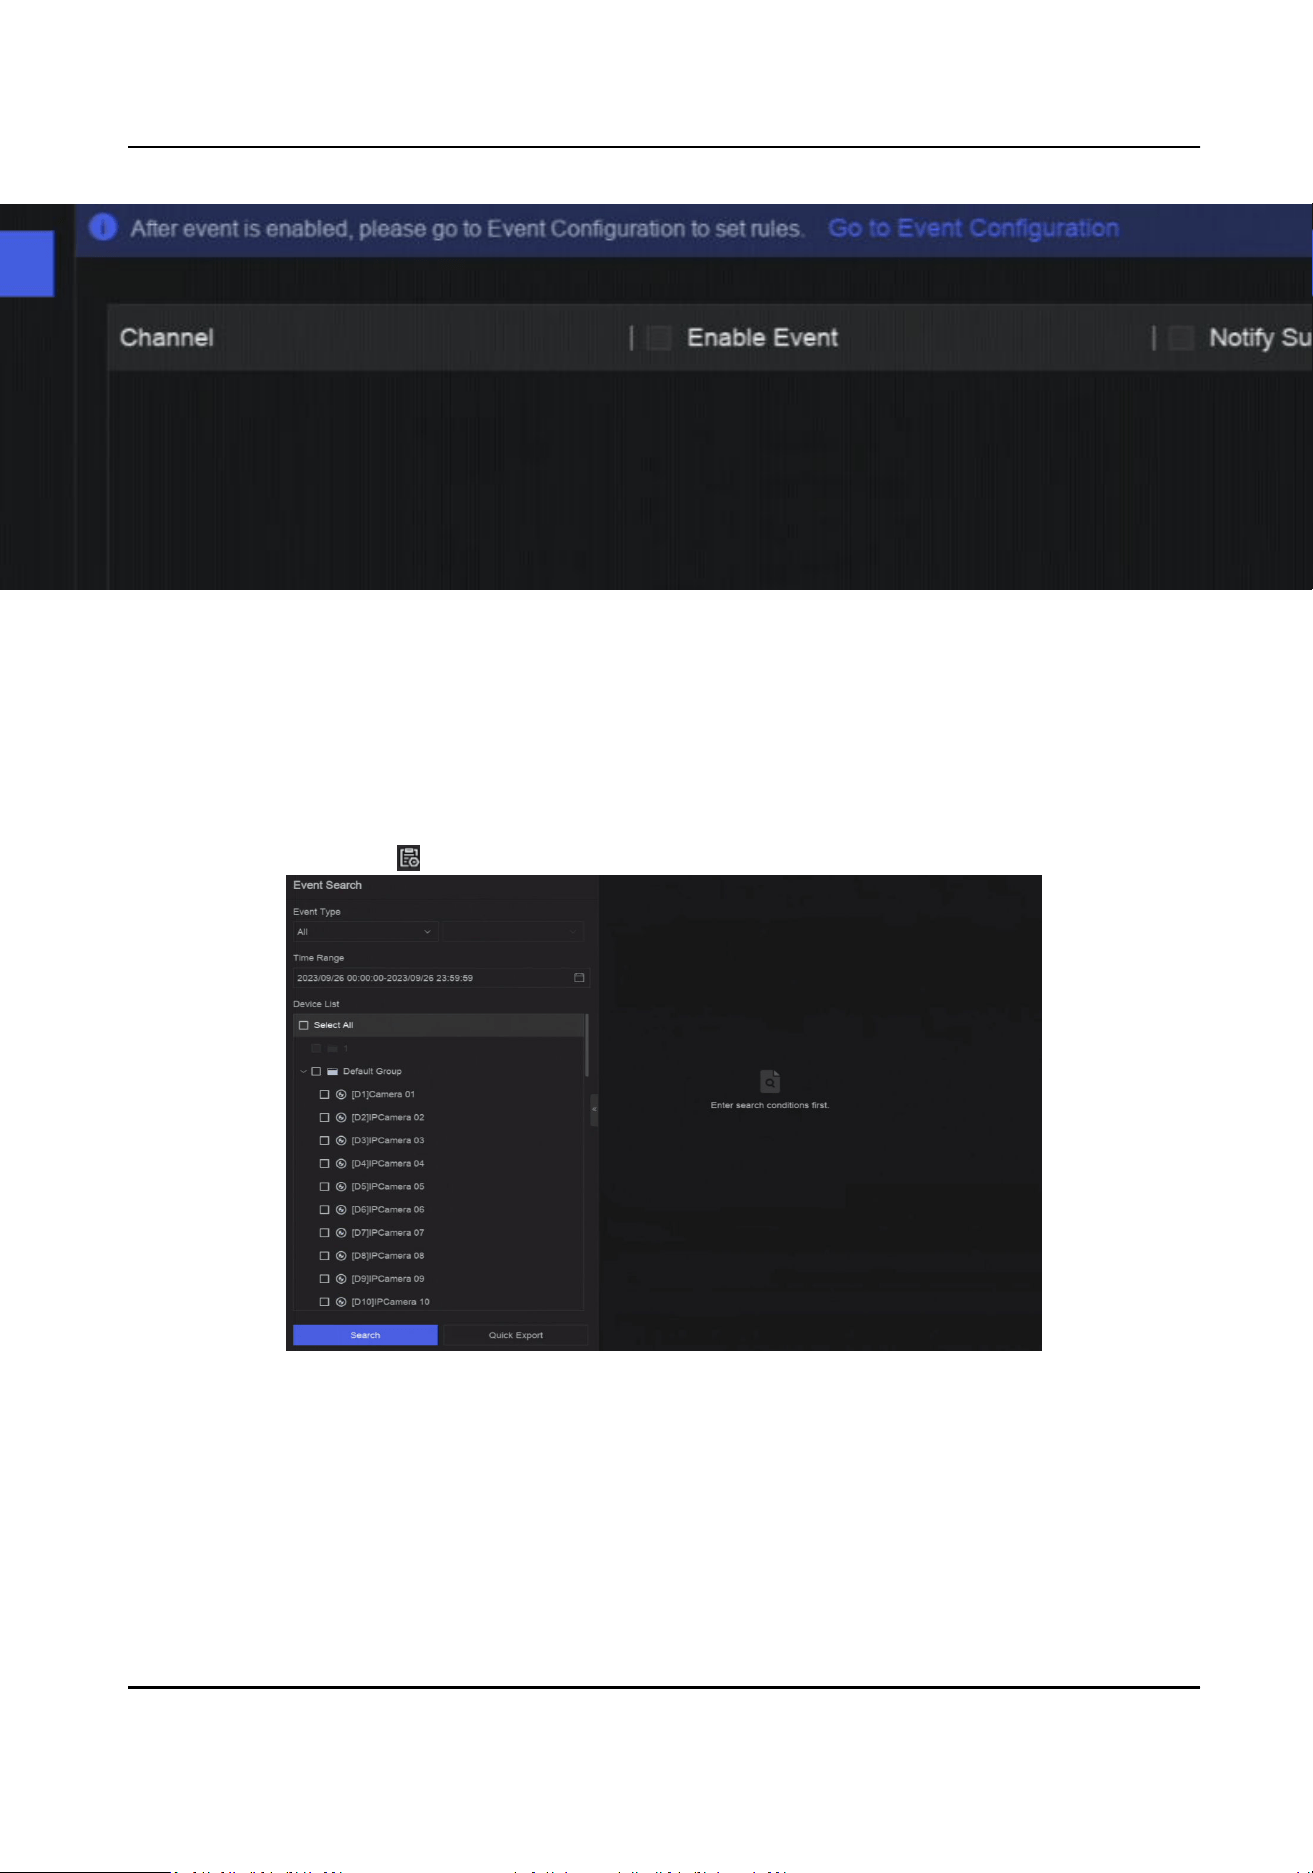Click the camera icon beside [D2]IPCamera 02
Image resolution: width=1313 pixels, height=1873 pixels.
[x=341, y=1117]
